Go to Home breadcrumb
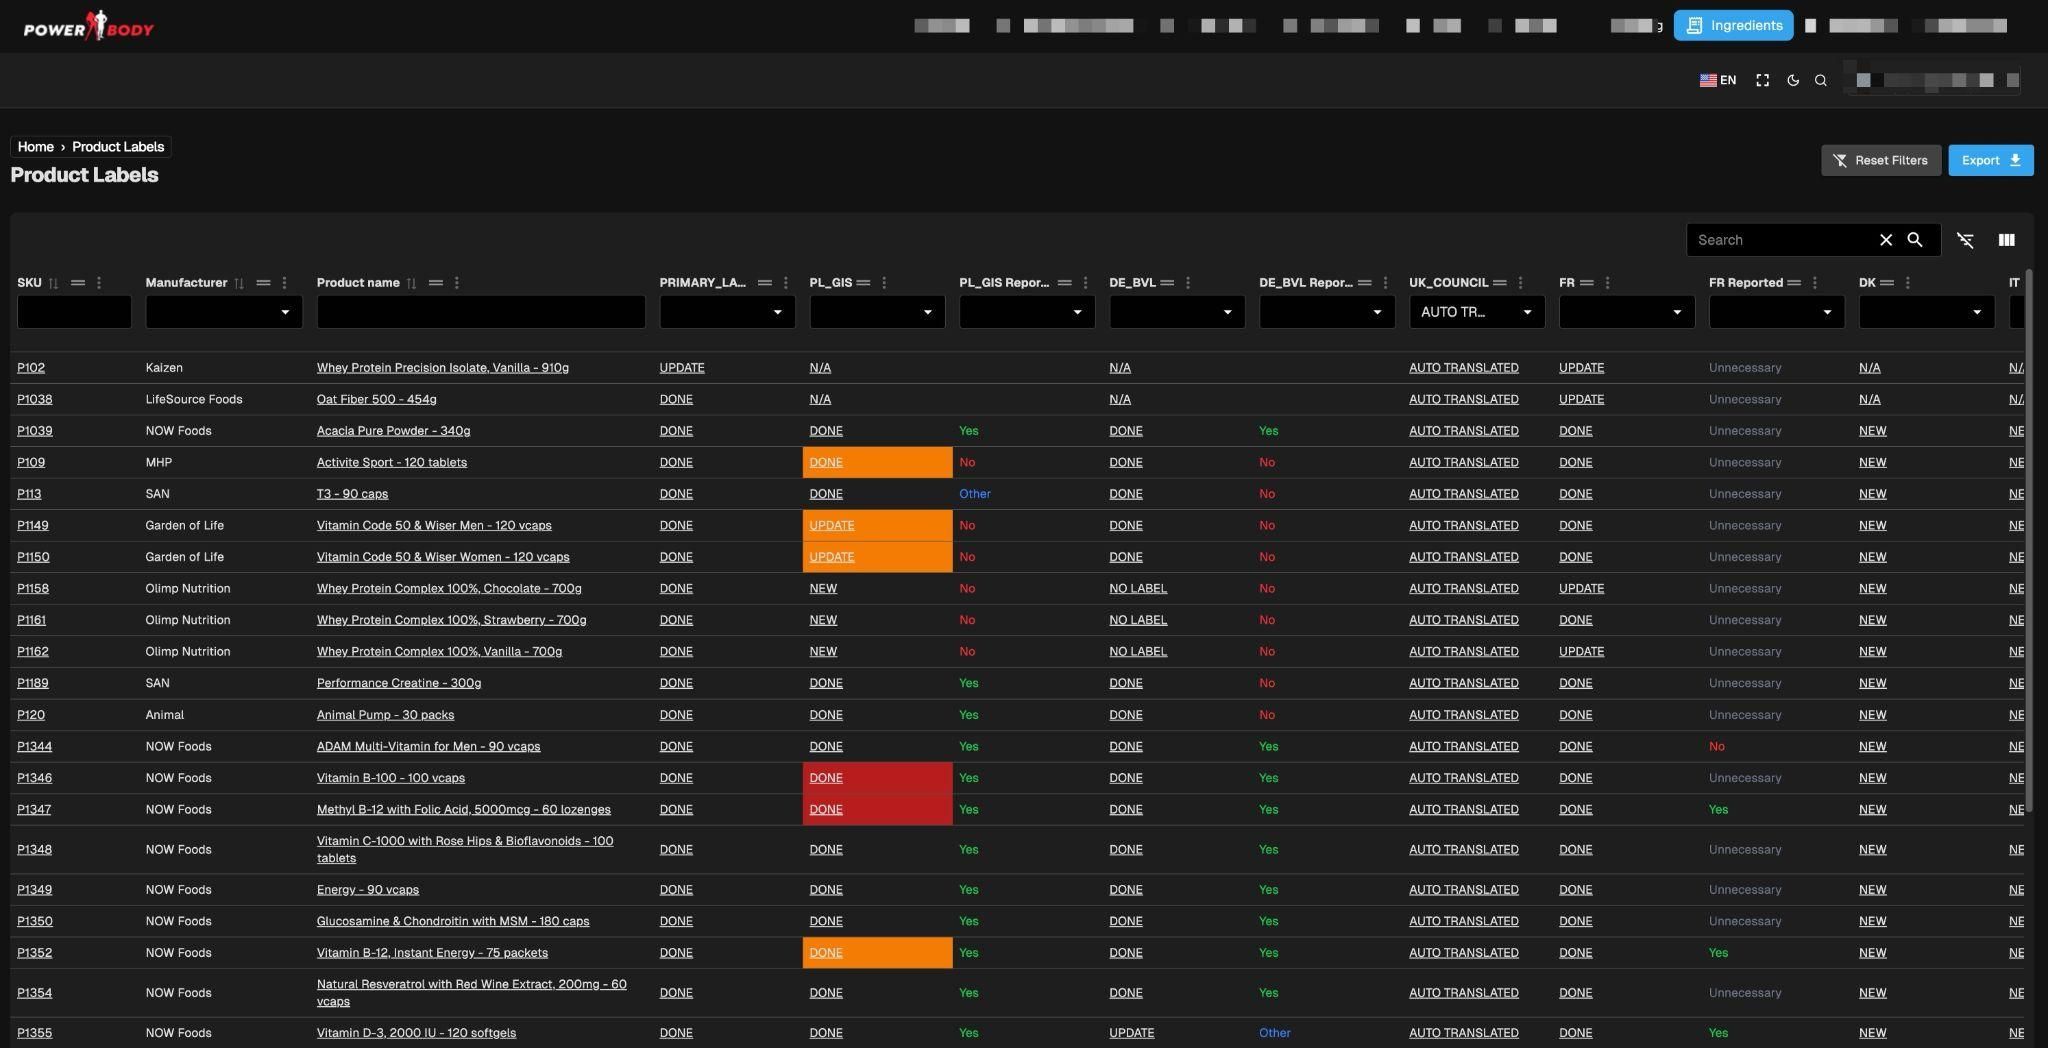Screen dimensions: 2048x1048 35,147
